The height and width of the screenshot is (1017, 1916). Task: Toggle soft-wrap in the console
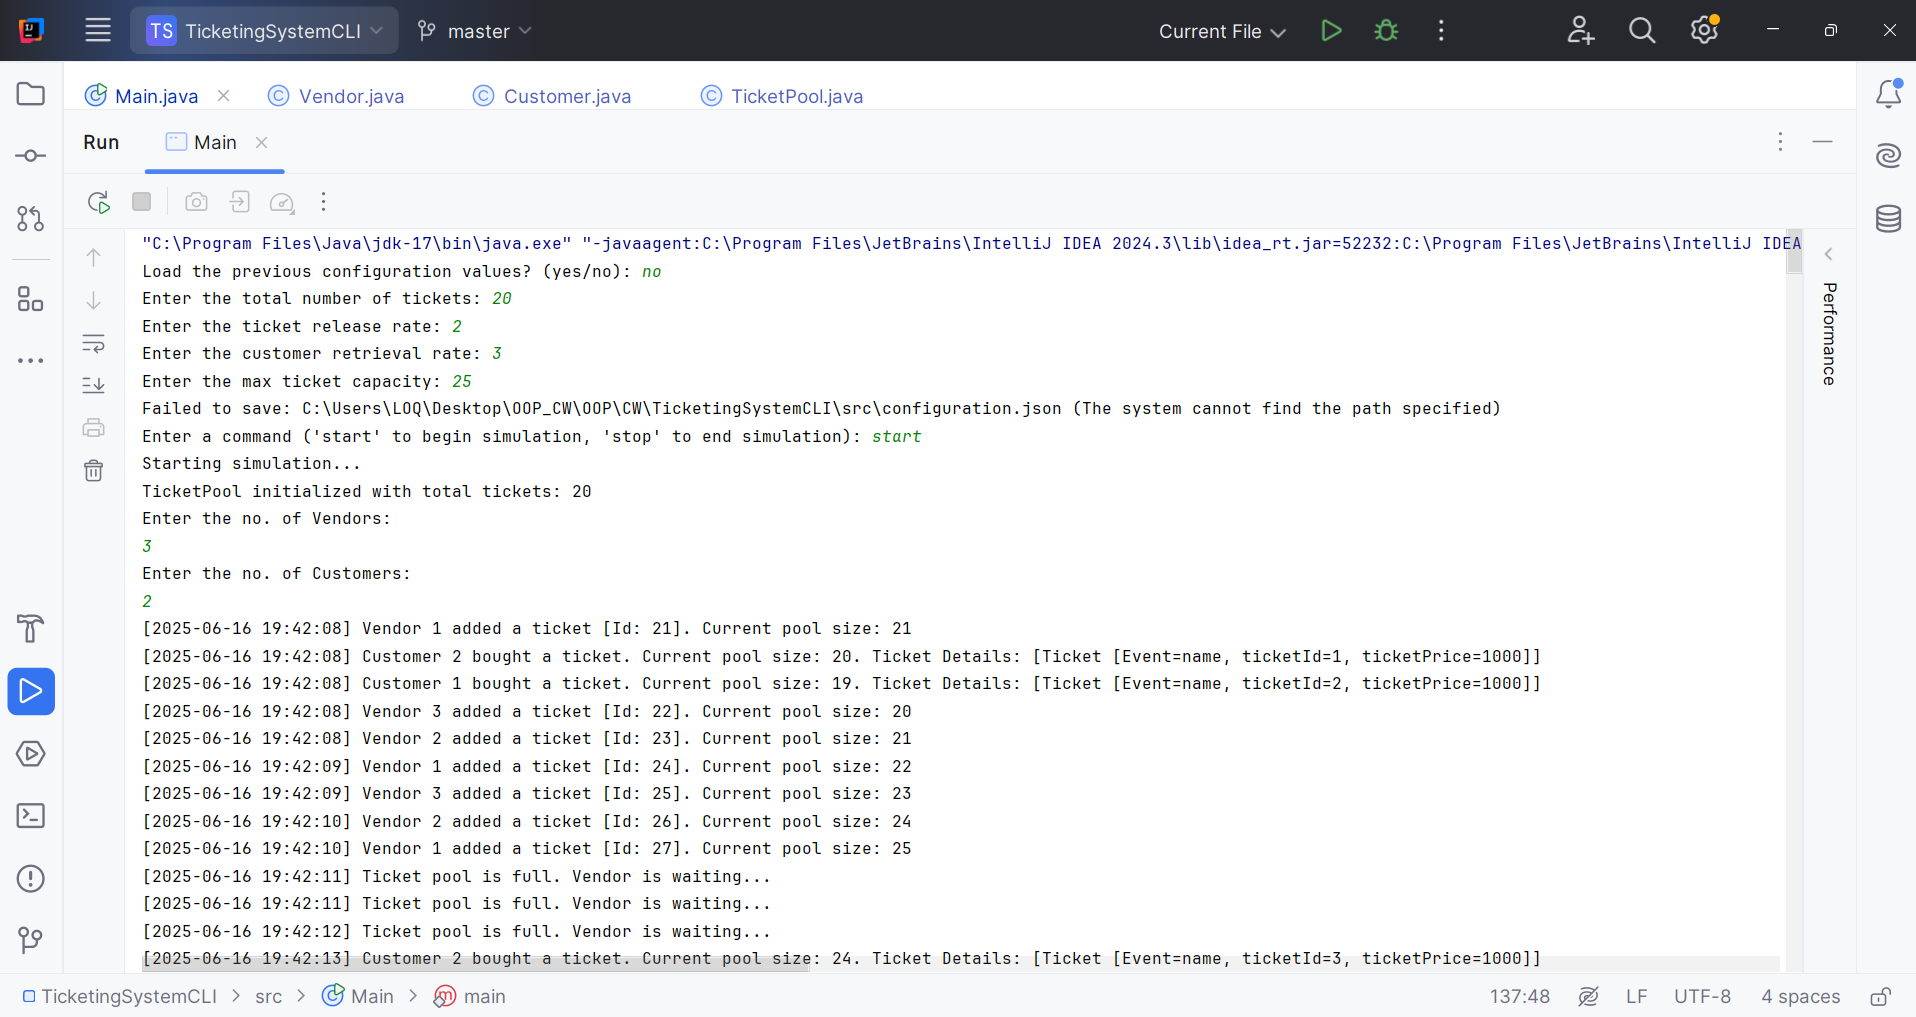click(x=93, y=343)
